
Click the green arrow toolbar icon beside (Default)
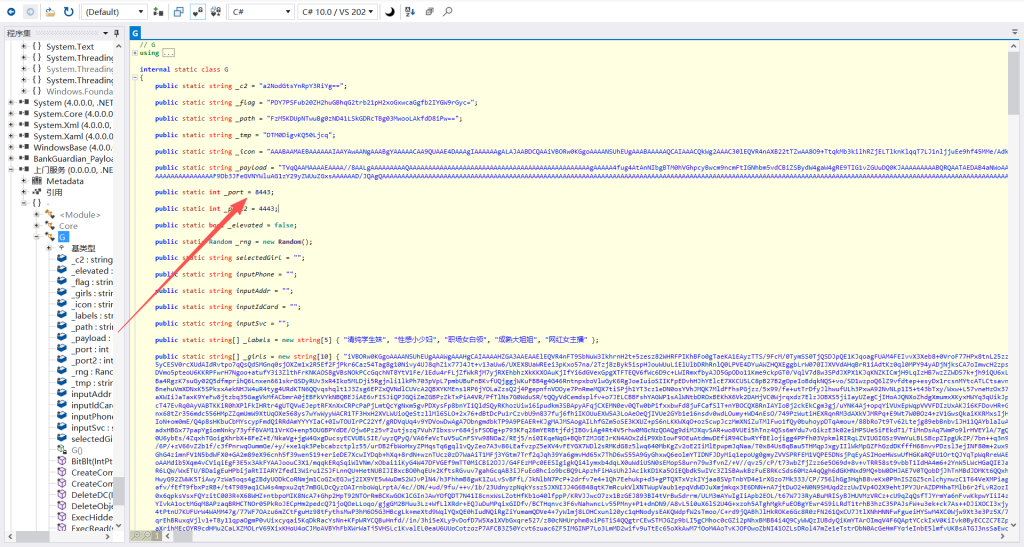[158, 12]
